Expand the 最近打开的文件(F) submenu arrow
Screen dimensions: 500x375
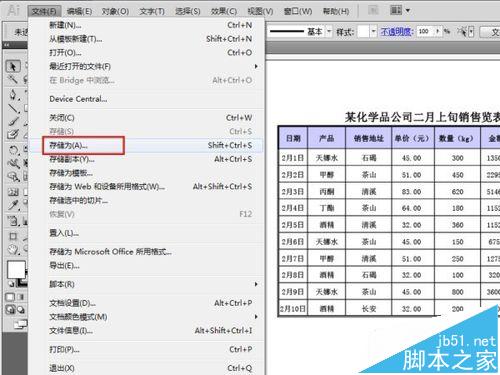(x=256, y=66)
